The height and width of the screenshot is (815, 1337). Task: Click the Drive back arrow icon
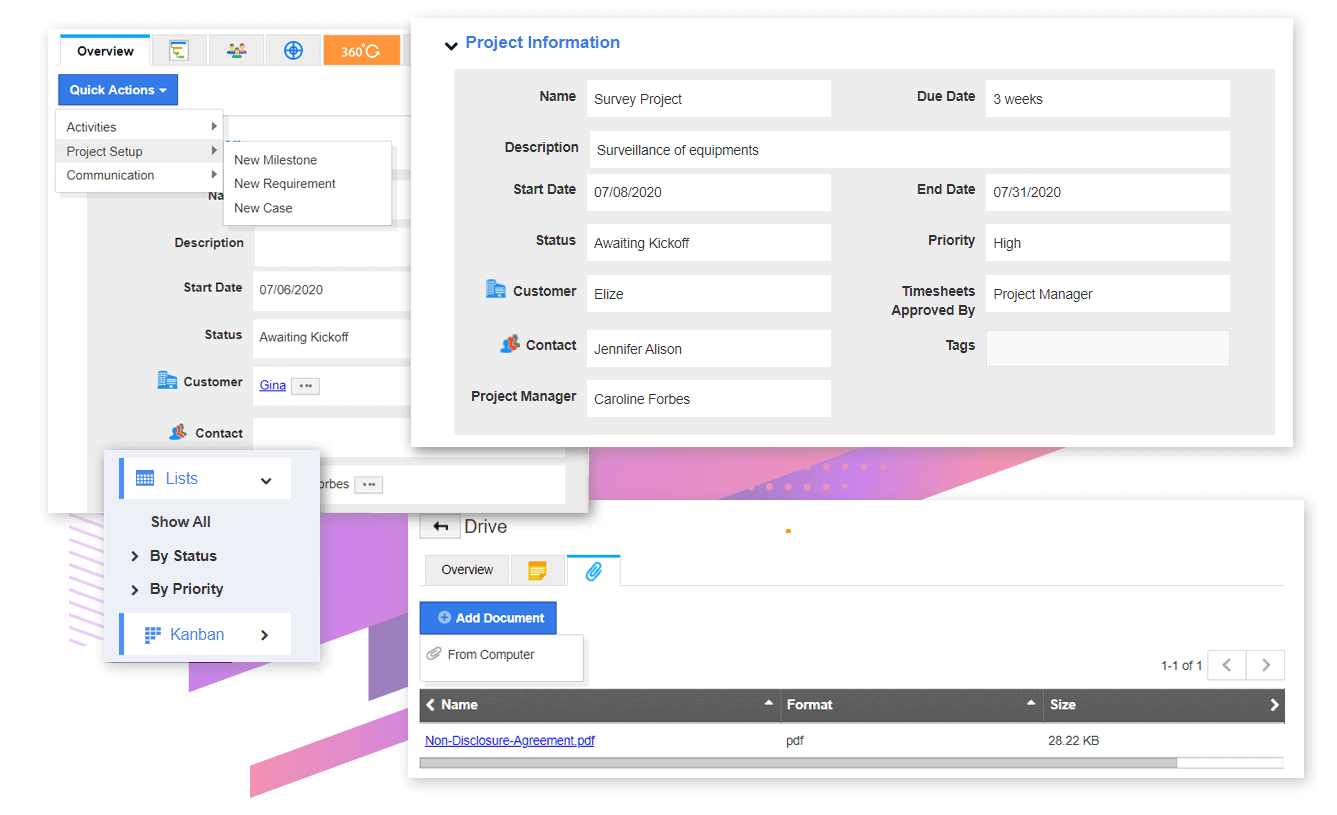(x=440, y=527)
